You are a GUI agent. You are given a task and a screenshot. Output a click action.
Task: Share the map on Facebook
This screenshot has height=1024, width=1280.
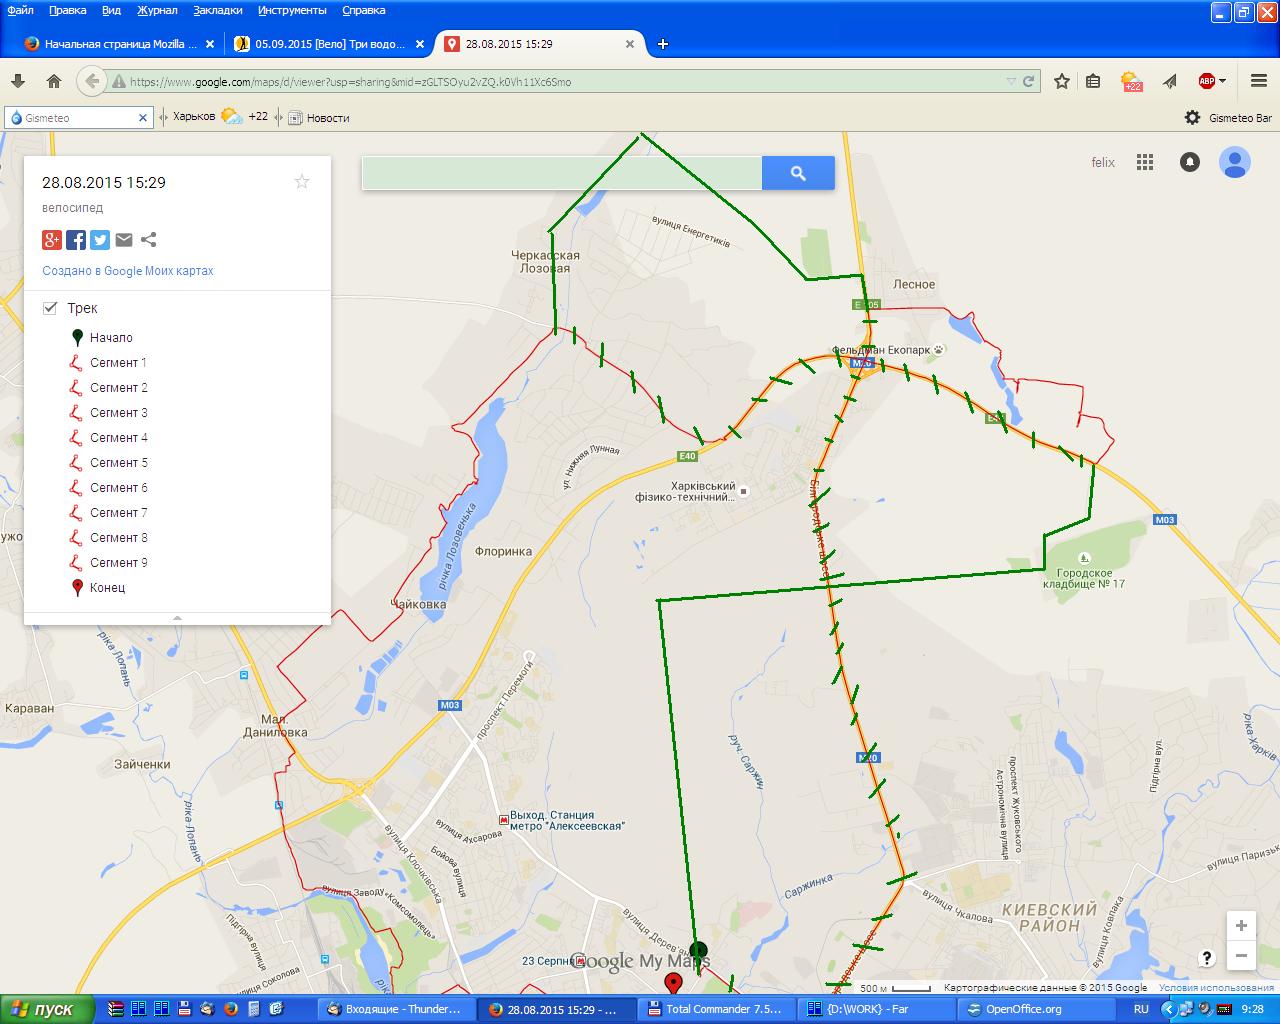76,240
